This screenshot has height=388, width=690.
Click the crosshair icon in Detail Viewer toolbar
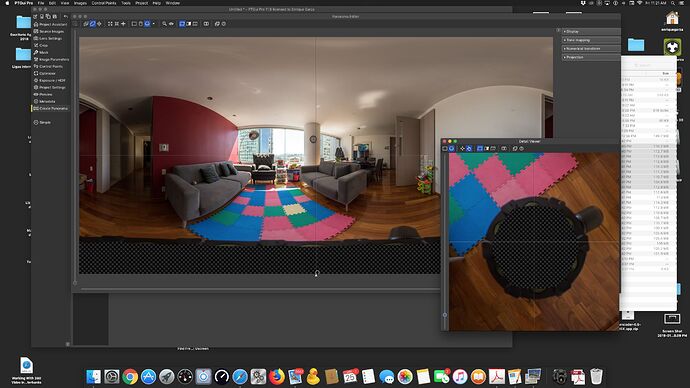point(462,149)
